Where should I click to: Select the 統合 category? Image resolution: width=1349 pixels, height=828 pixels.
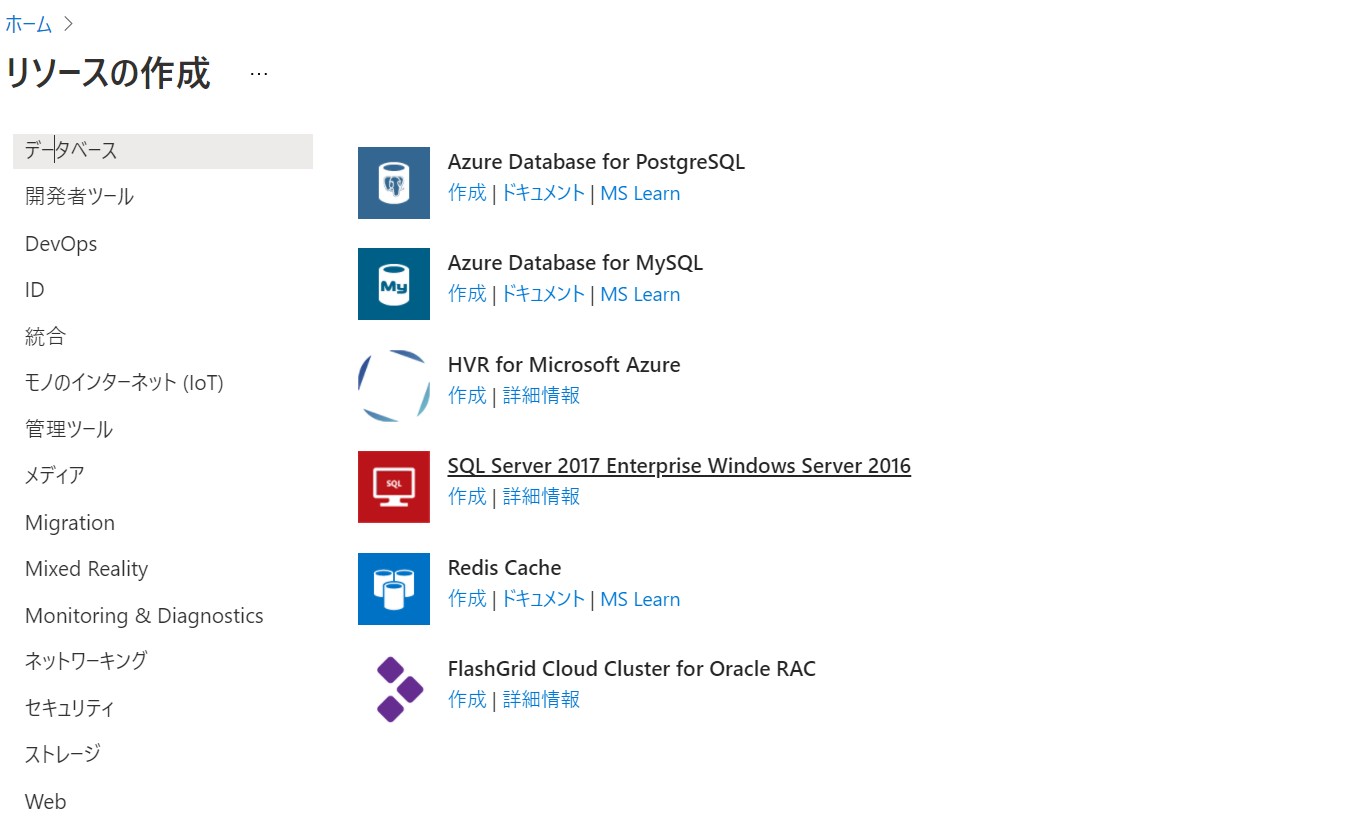(45, 337)
